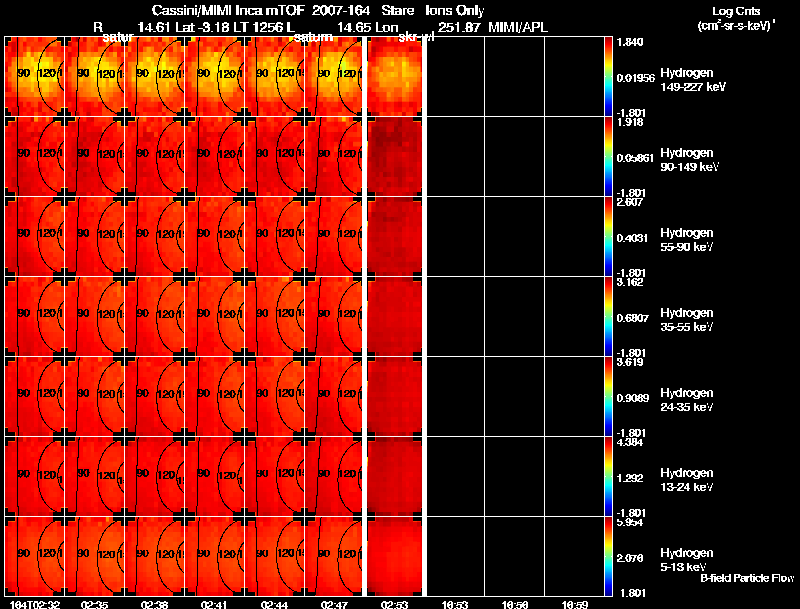
Task: Click the "B-field Particle Flow" text
Action: [746, 578]
